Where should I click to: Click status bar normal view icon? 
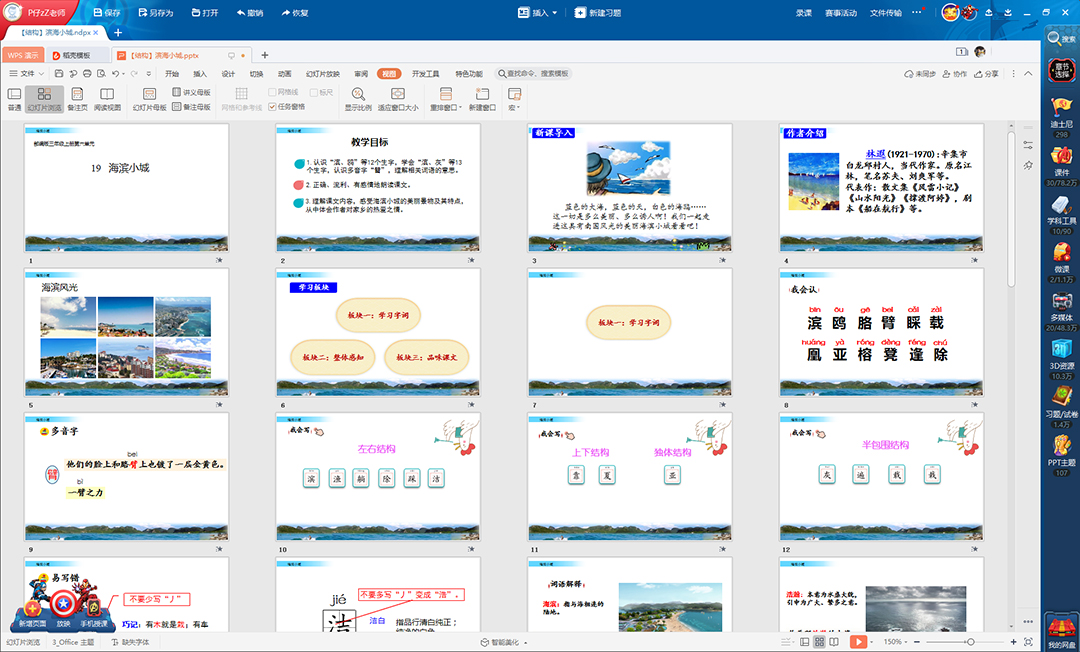click(804, 642)
